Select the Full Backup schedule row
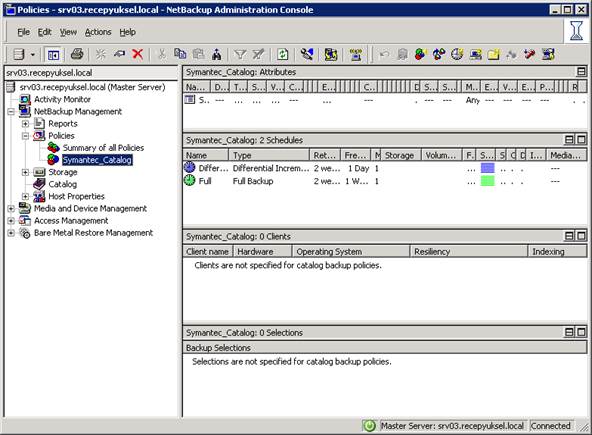592x435 pixels. click(x=385, y=181)
